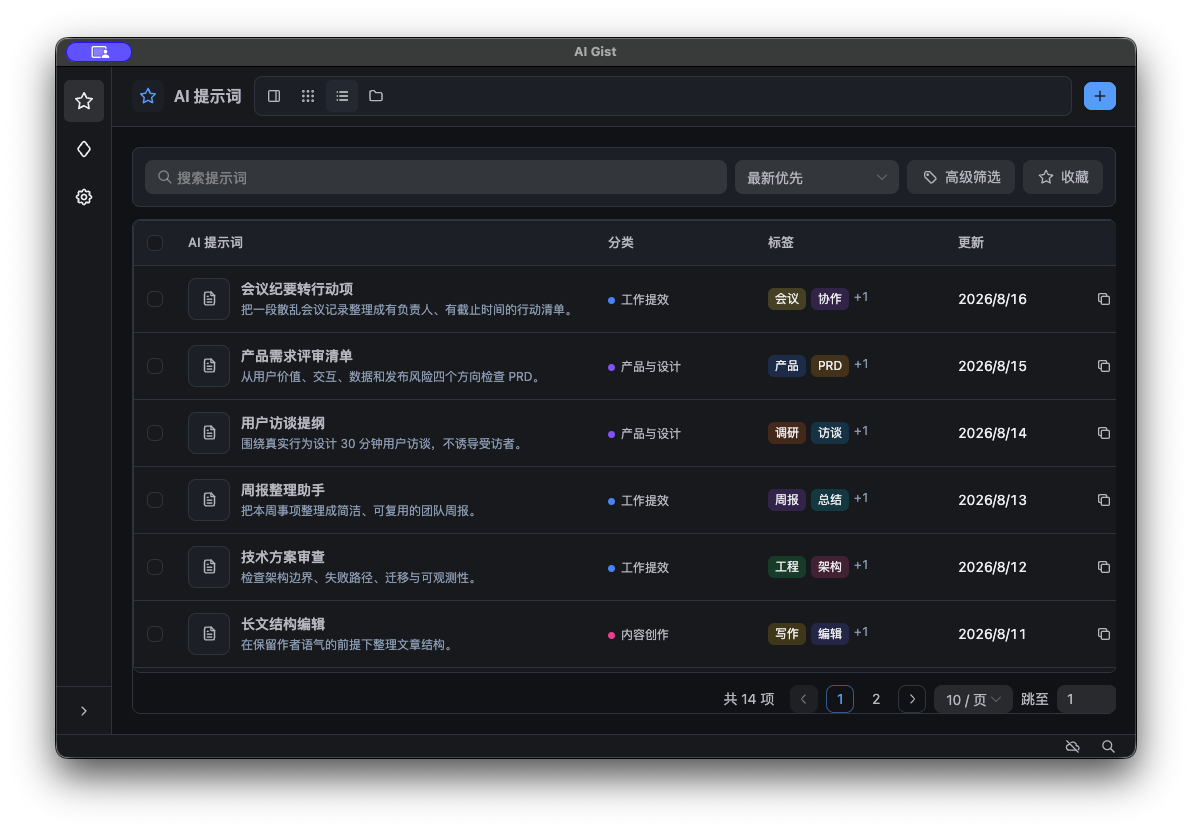Viewport: 1192px width, 832px height.
Task: Focus the 跳至 page jump field
Action: point(1086,699)
